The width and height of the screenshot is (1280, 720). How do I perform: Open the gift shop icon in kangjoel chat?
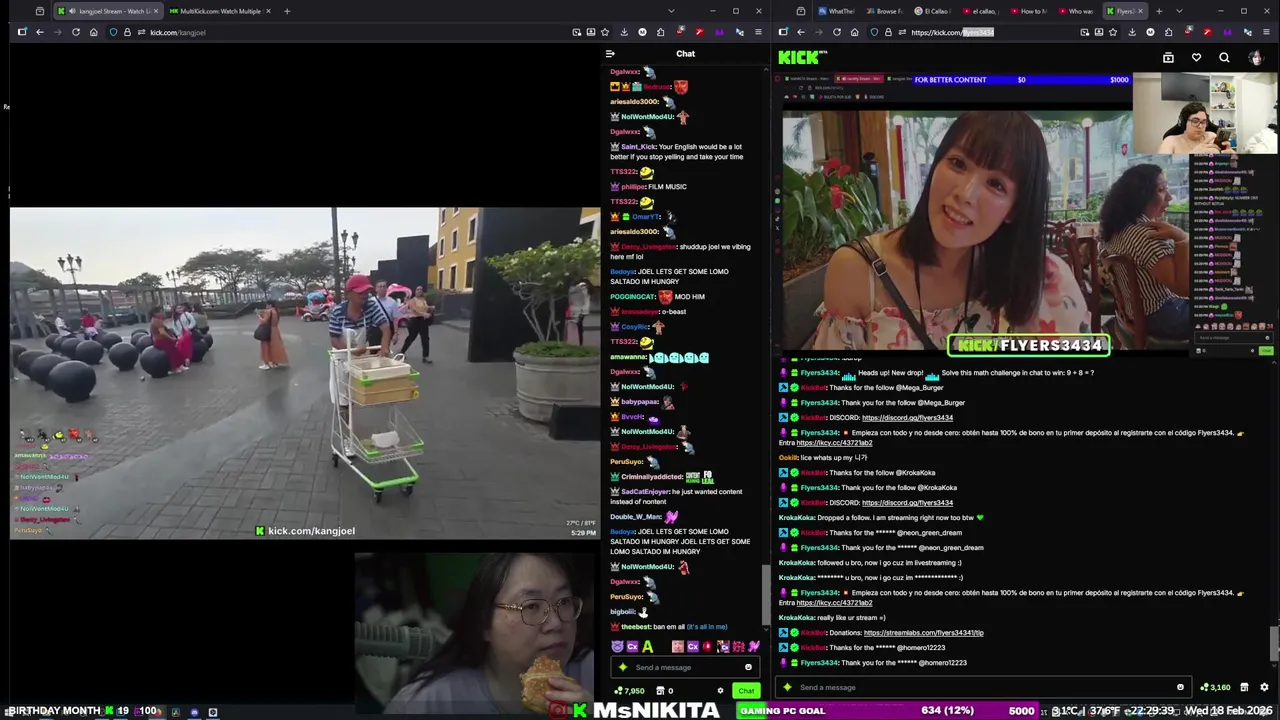tap(660, 691)
